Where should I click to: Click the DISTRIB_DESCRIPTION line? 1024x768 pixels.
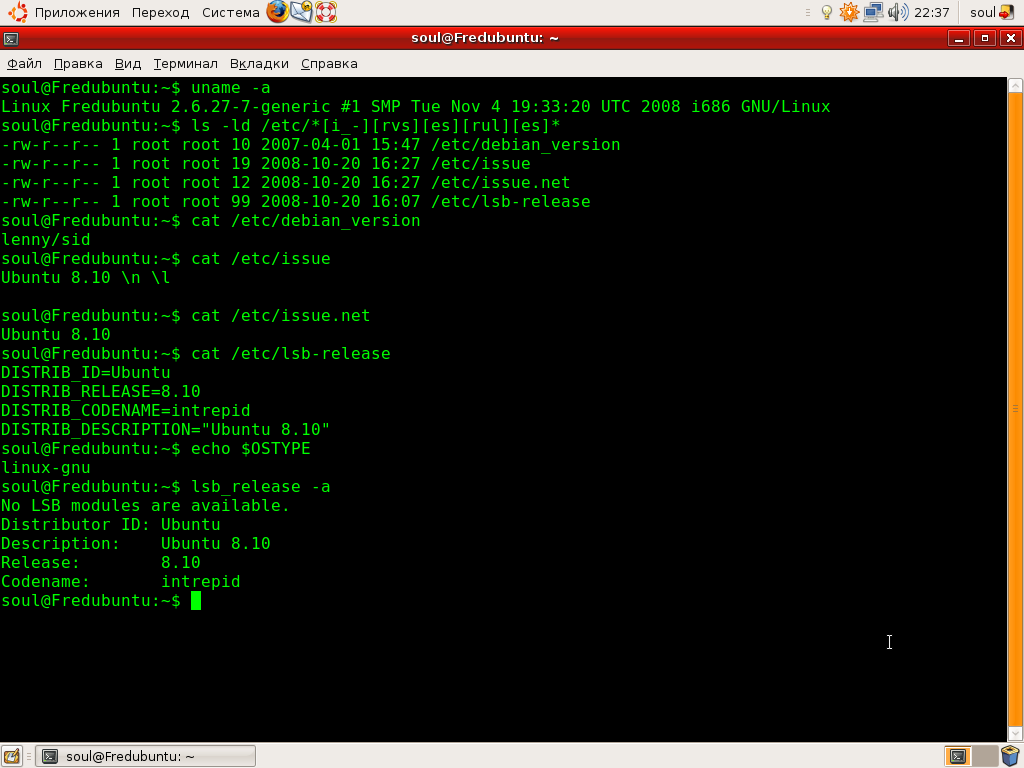(x=165, y=429)
